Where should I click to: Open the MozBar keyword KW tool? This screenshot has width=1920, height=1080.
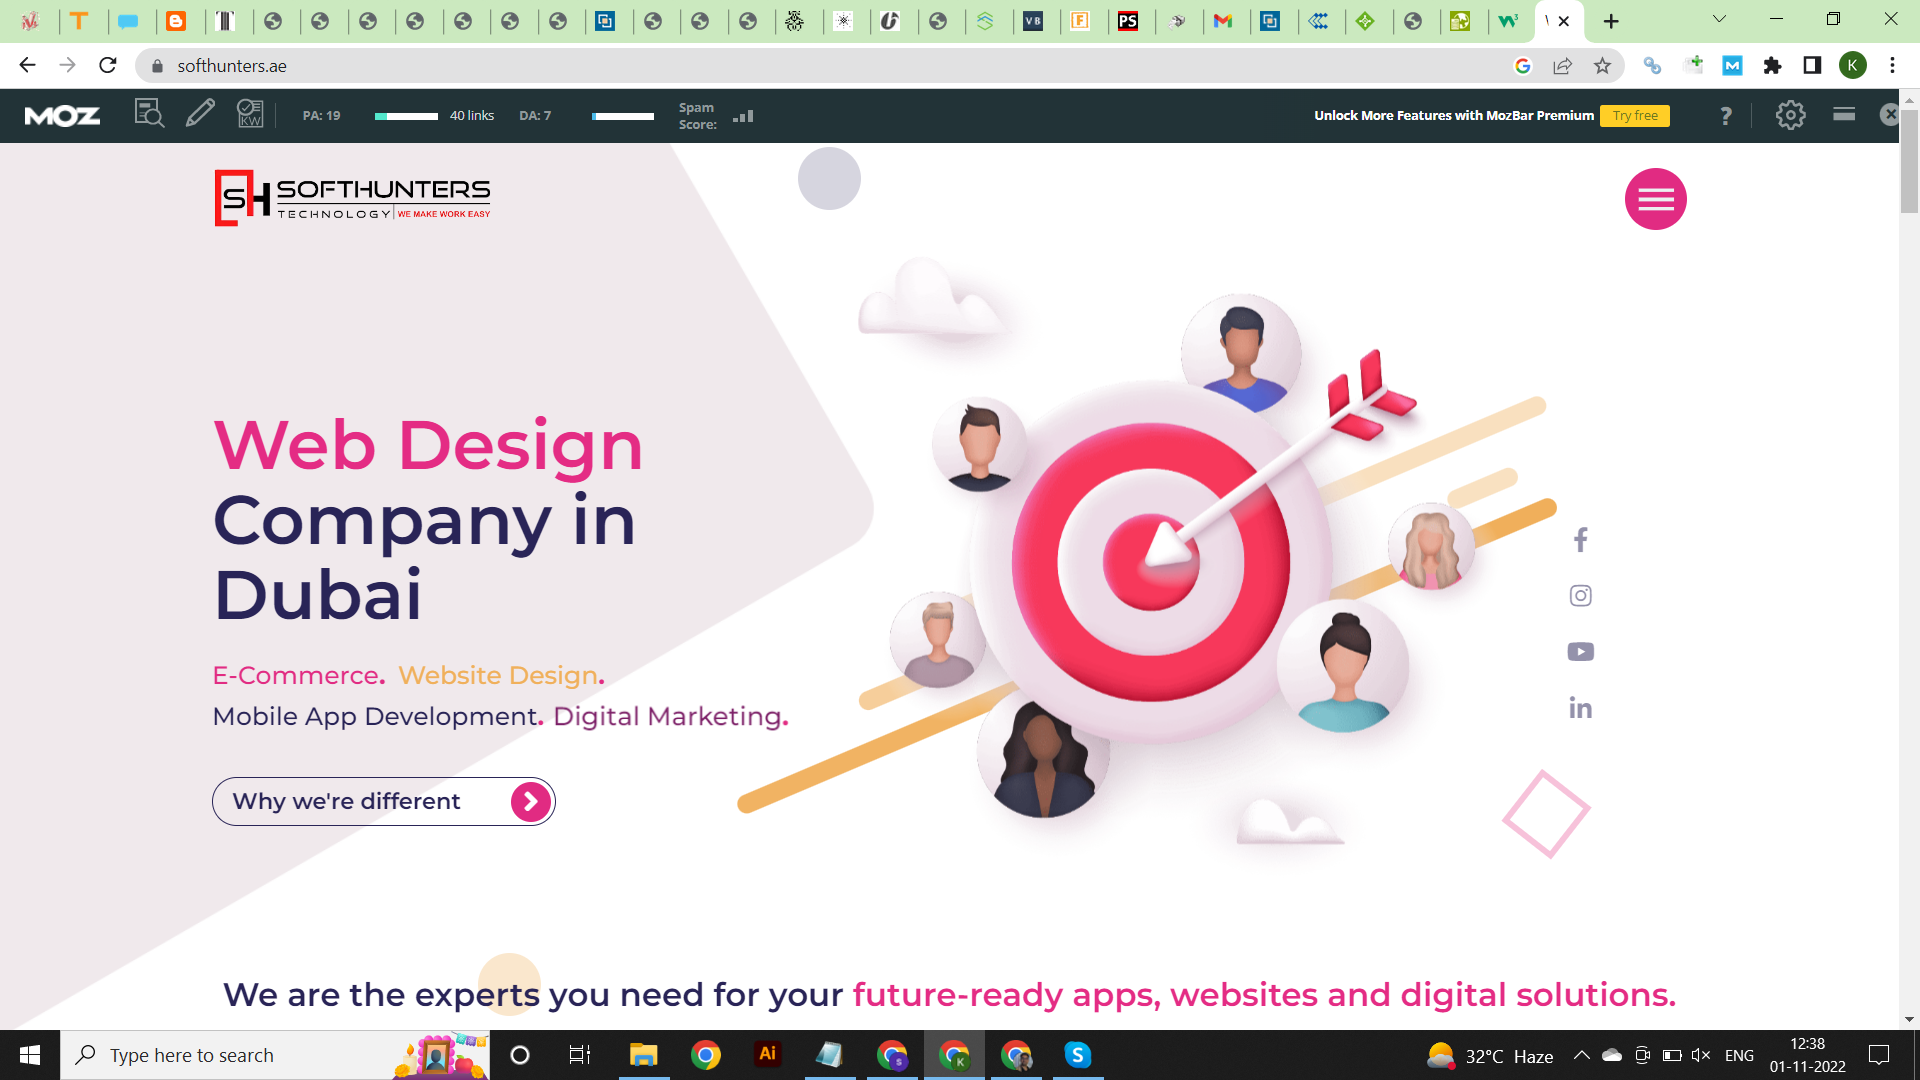point(250,114)
